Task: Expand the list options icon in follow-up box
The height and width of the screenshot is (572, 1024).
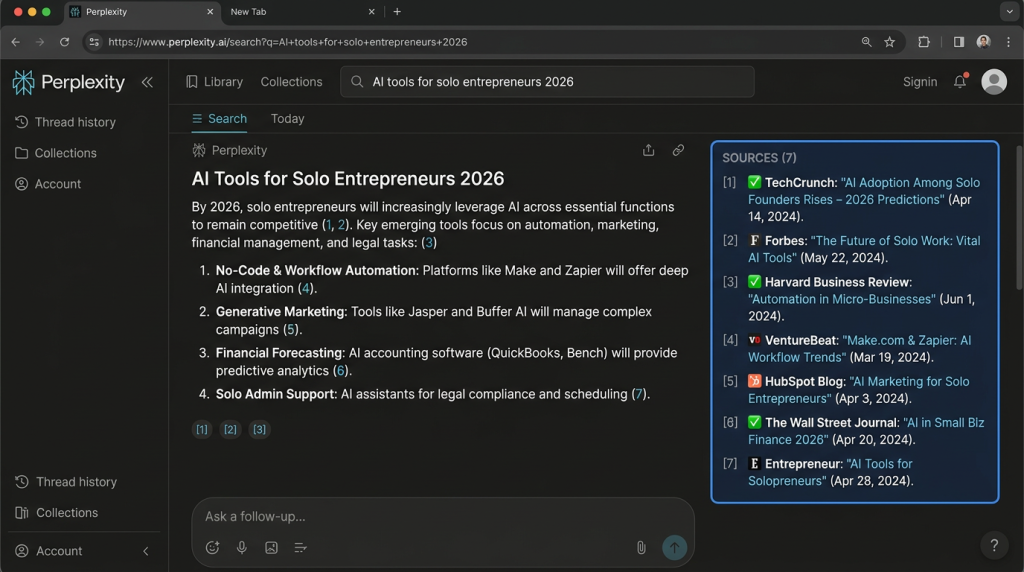Action: tap(300, 547)
